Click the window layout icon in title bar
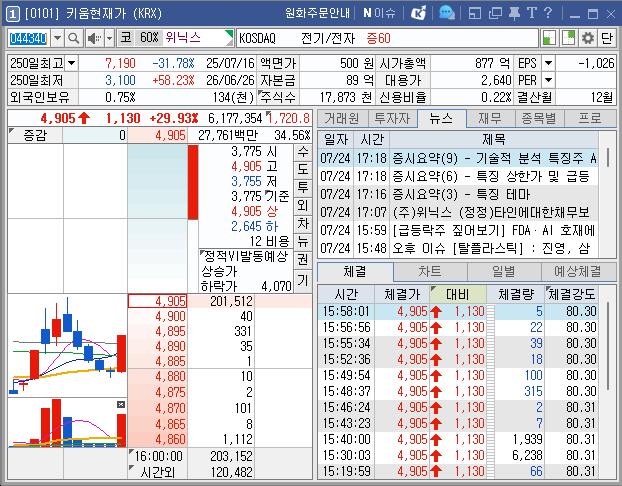 tap(475, 14)
